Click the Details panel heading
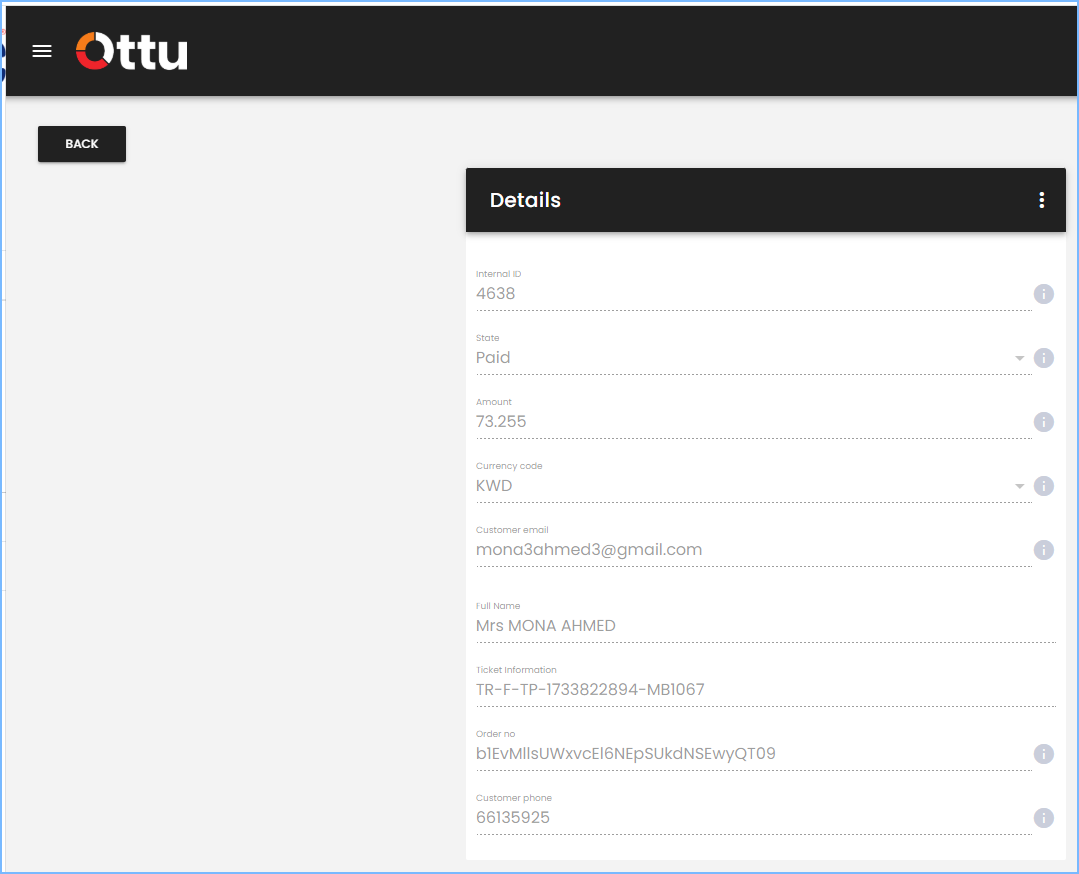 coord(525,200)
